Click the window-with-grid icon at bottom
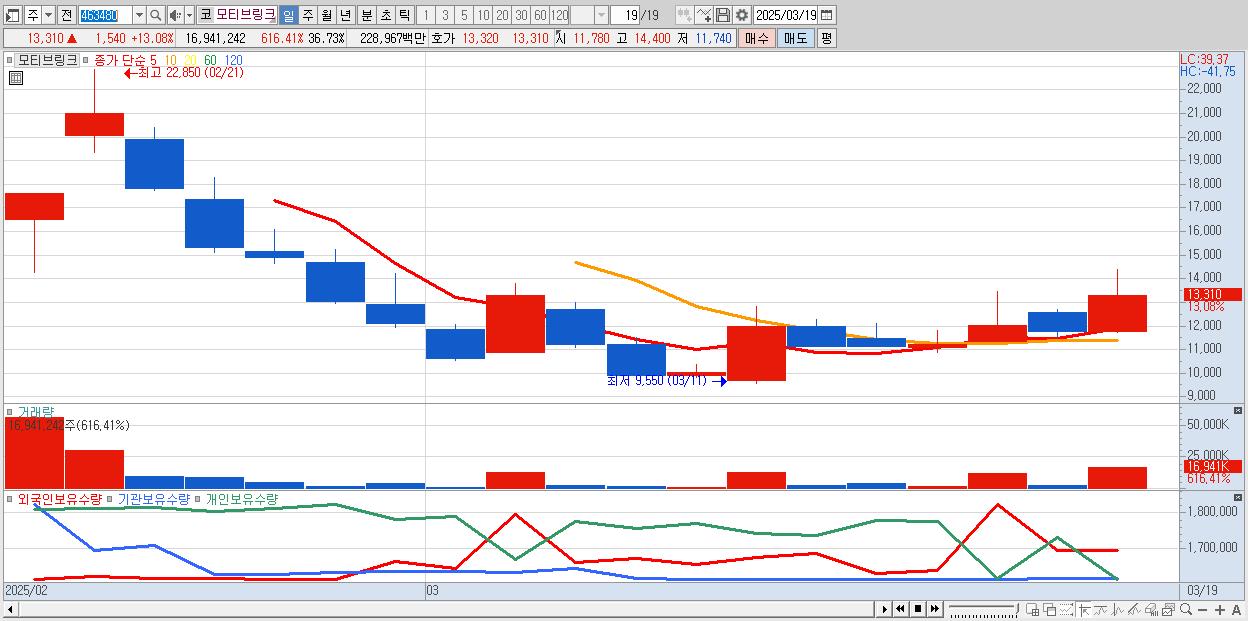The width and height of the screenshot is (1248, 621). click(x=1032, y=609)
